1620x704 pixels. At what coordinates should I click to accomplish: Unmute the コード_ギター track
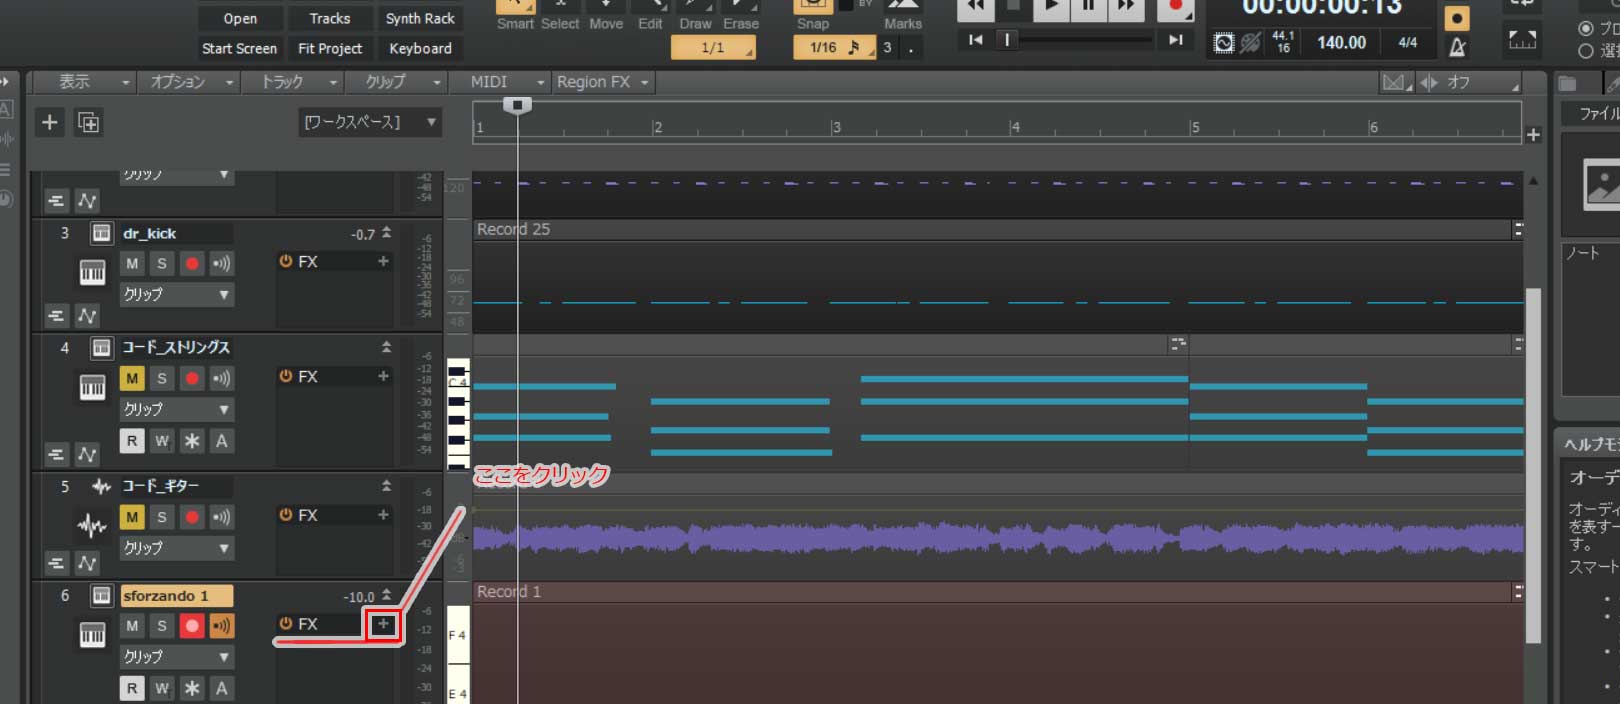tap(132, 517)
